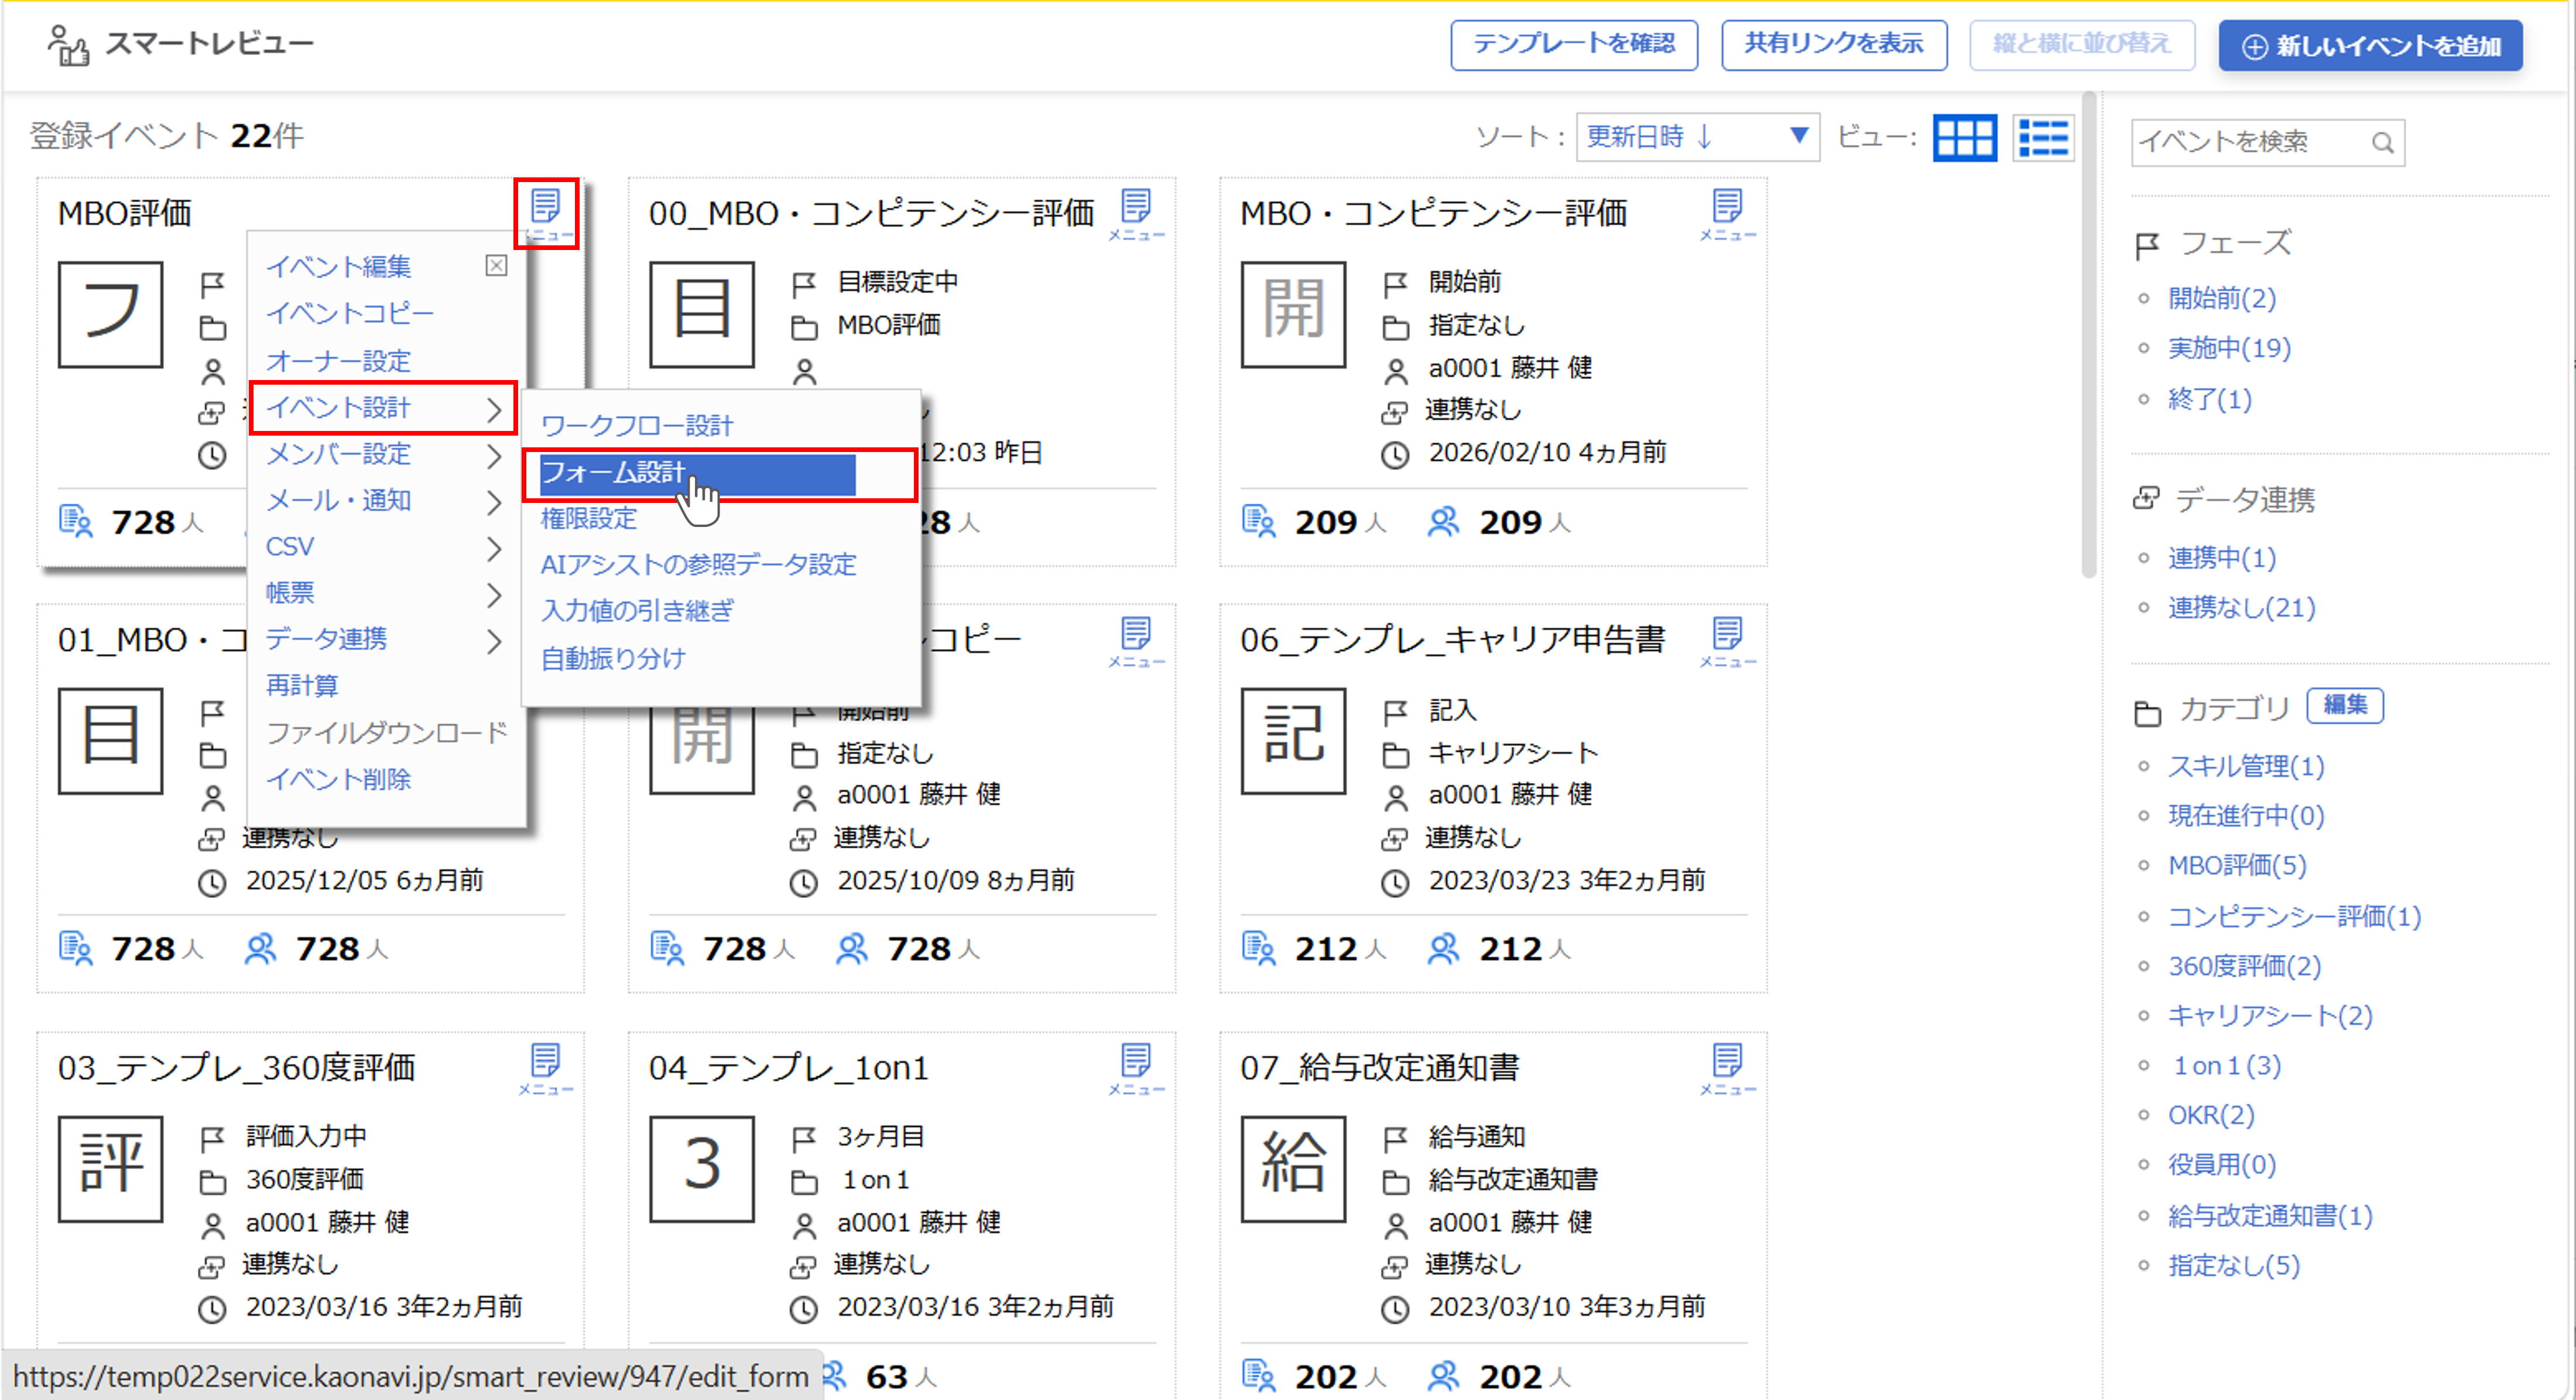
Task: Click participants icon on 07_給与改定通知書 card
Action: click(x=1443, y=1376)
